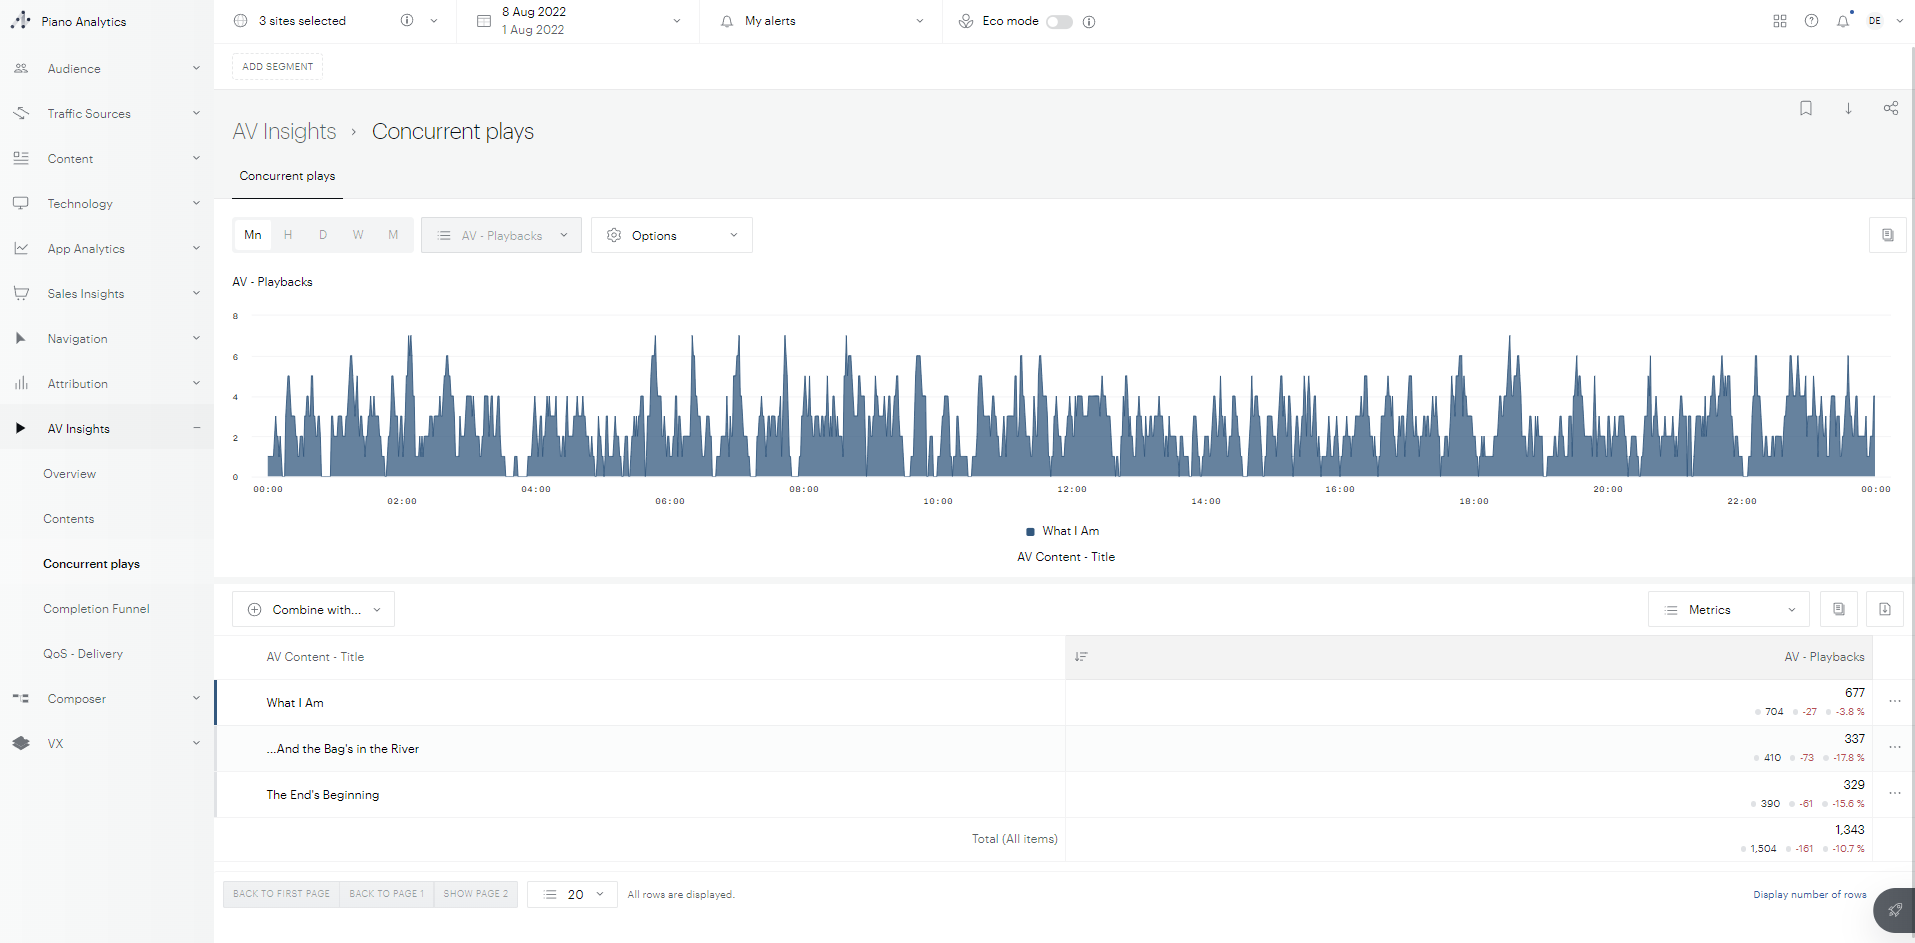Click the ADD SEGMENT button
This screenshot has width=1915, height=943.
pyautogui.click(x=277, y=67)
